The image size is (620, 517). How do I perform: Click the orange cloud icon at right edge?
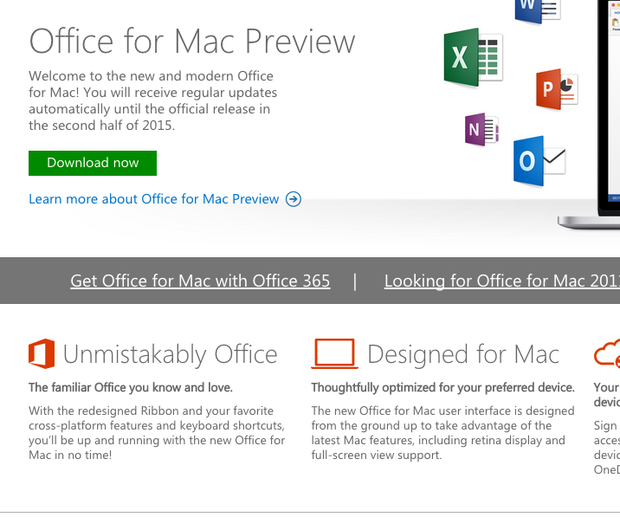click(x=607, y=354)
